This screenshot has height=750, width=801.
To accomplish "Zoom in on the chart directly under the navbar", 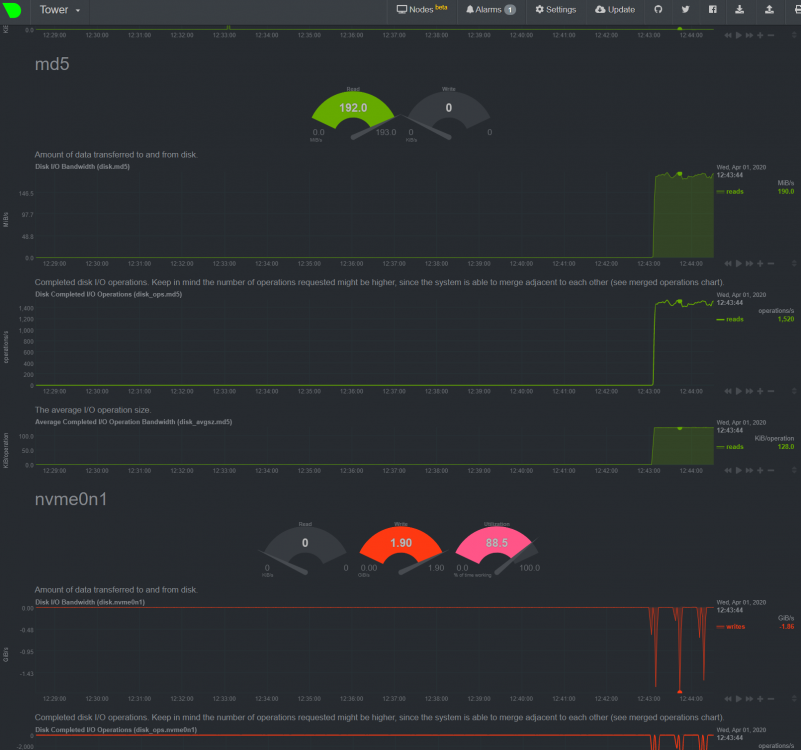I will pyautogui.click(x=760, y=35).
